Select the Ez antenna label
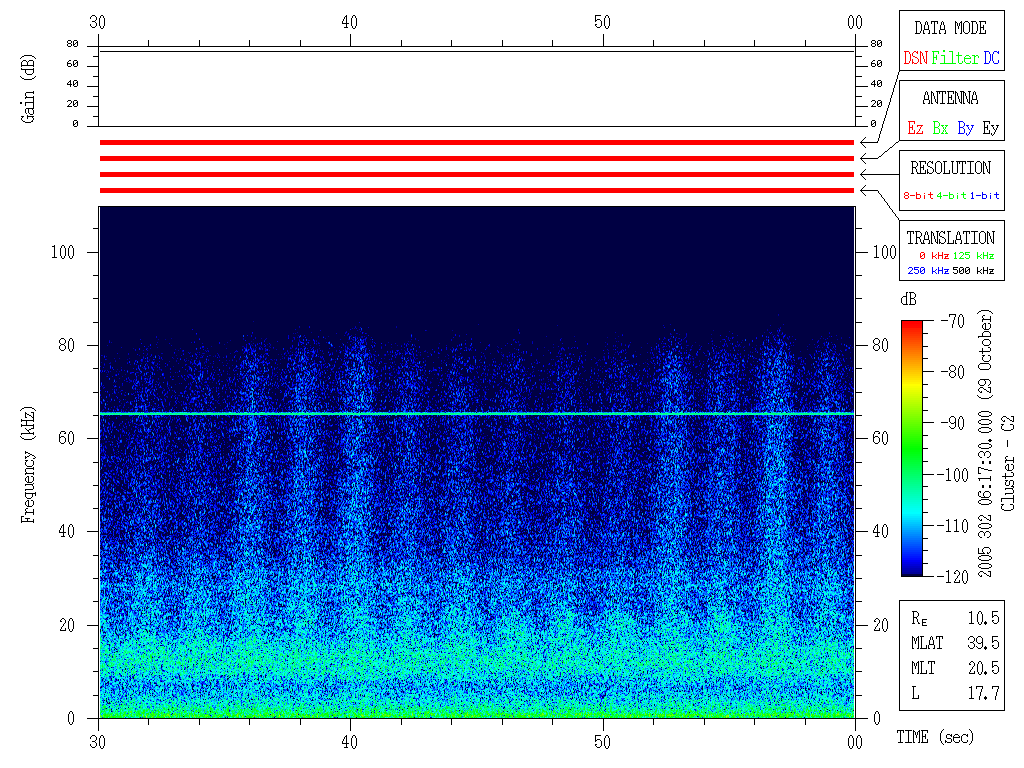 click(x=915, y=129)
